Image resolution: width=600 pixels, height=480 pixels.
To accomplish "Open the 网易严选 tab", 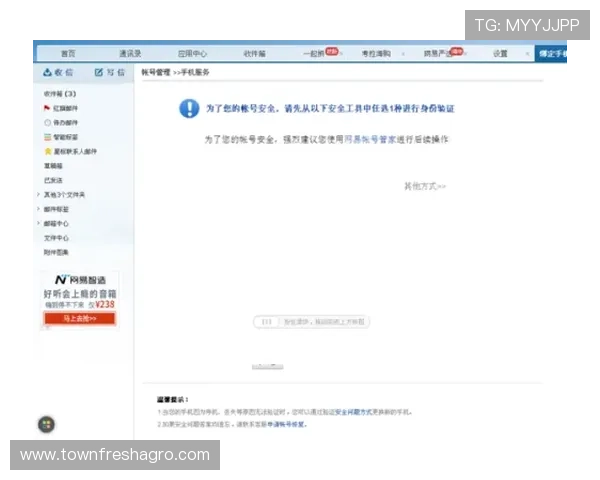I will (x=437, y=54).
